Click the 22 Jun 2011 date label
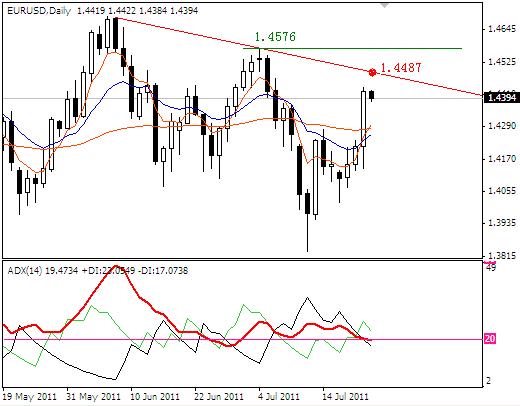This screenshot has width=520, height=406. coord(219,397)
